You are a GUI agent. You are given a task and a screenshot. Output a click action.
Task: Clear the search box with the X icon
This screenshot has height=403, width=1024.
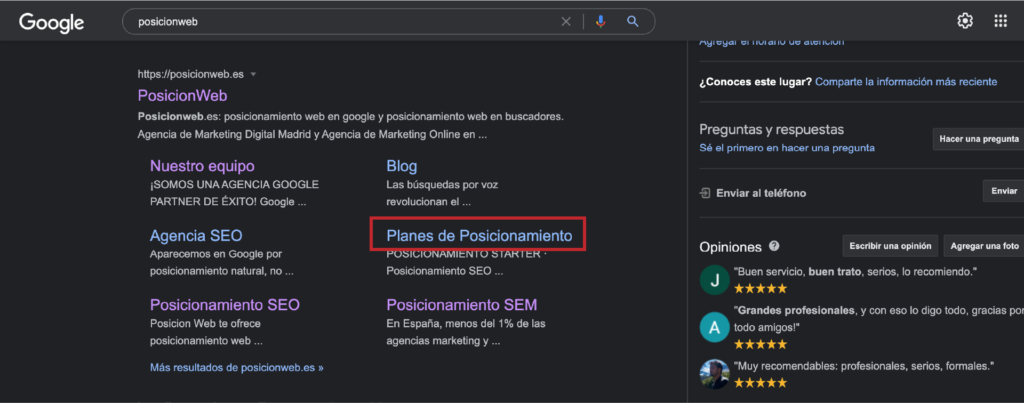[x=566, y=22]
